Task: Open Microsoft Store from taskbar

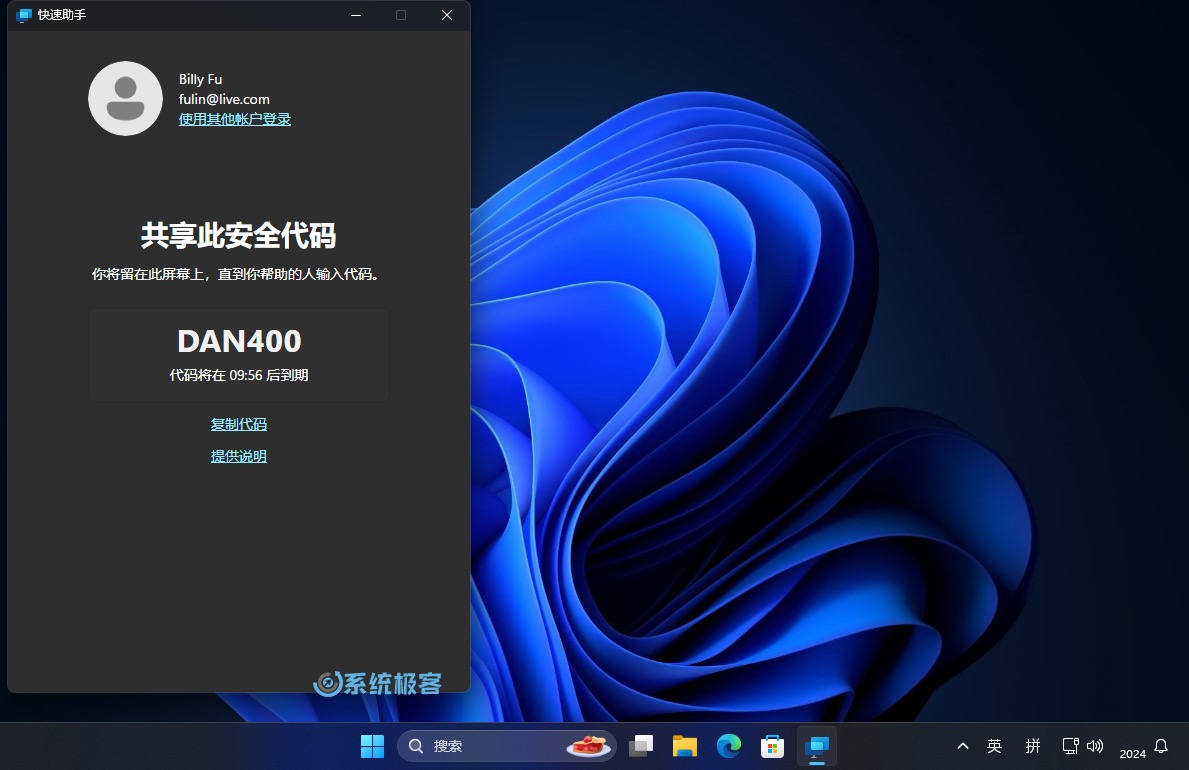Action: (x=772, y=746)
